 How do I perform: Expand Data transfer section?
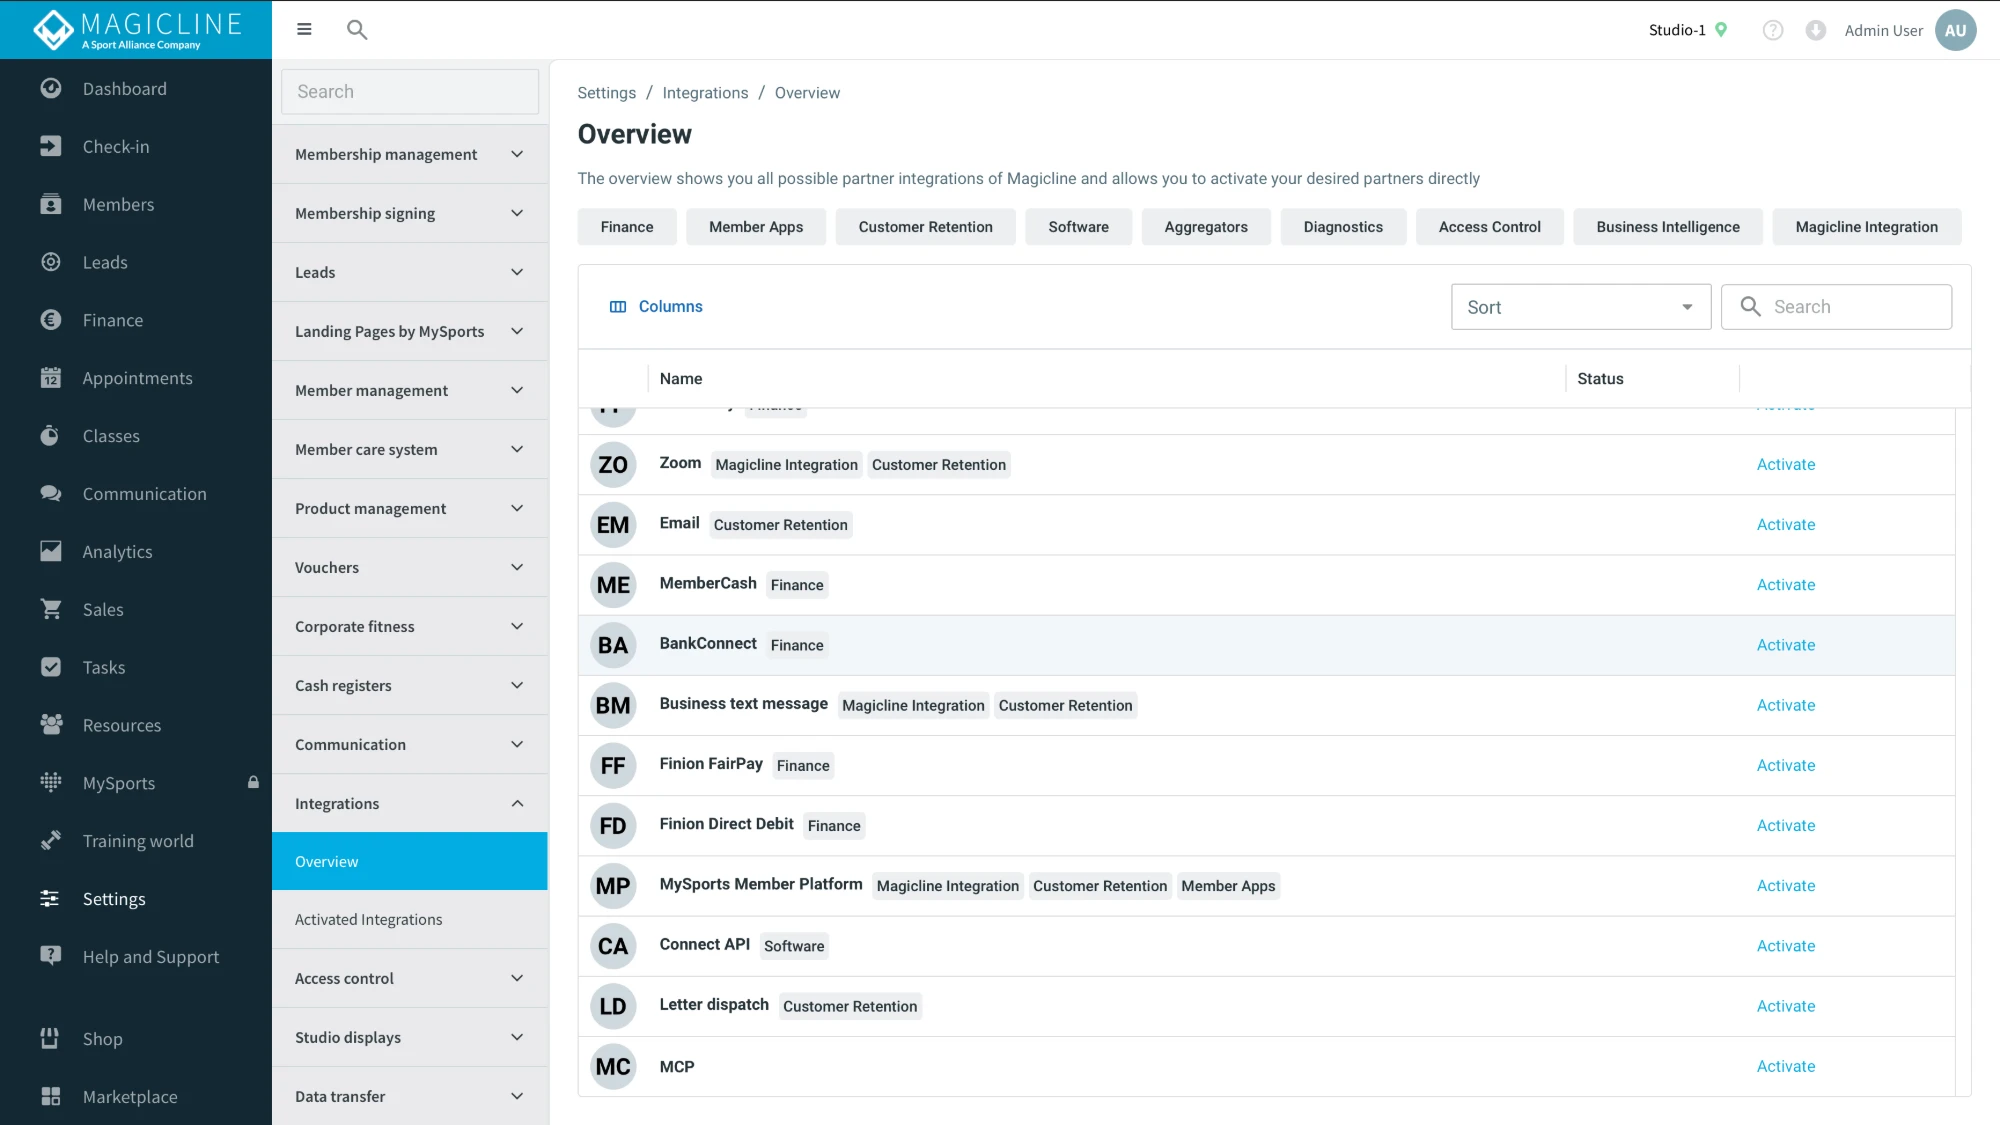tap(410, 1096)
